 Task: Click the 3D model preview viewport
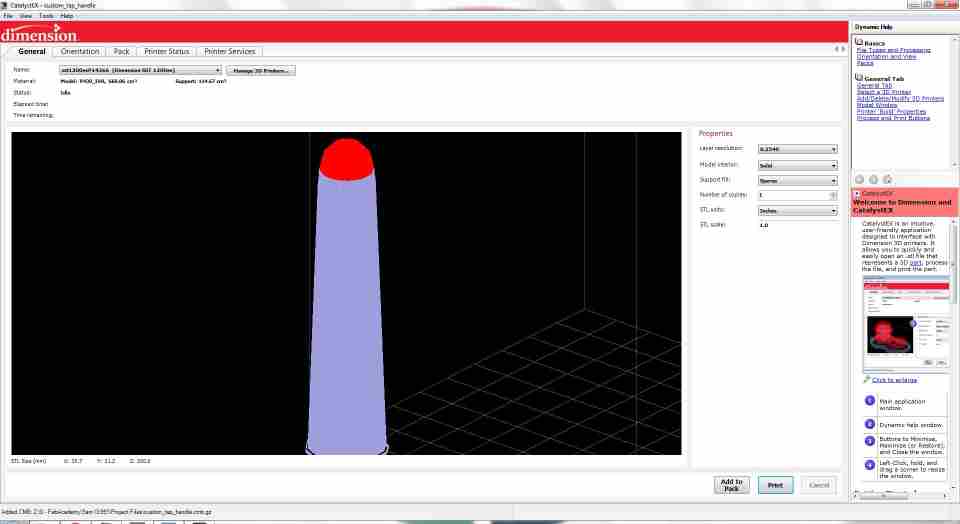[x=346, y=293]
